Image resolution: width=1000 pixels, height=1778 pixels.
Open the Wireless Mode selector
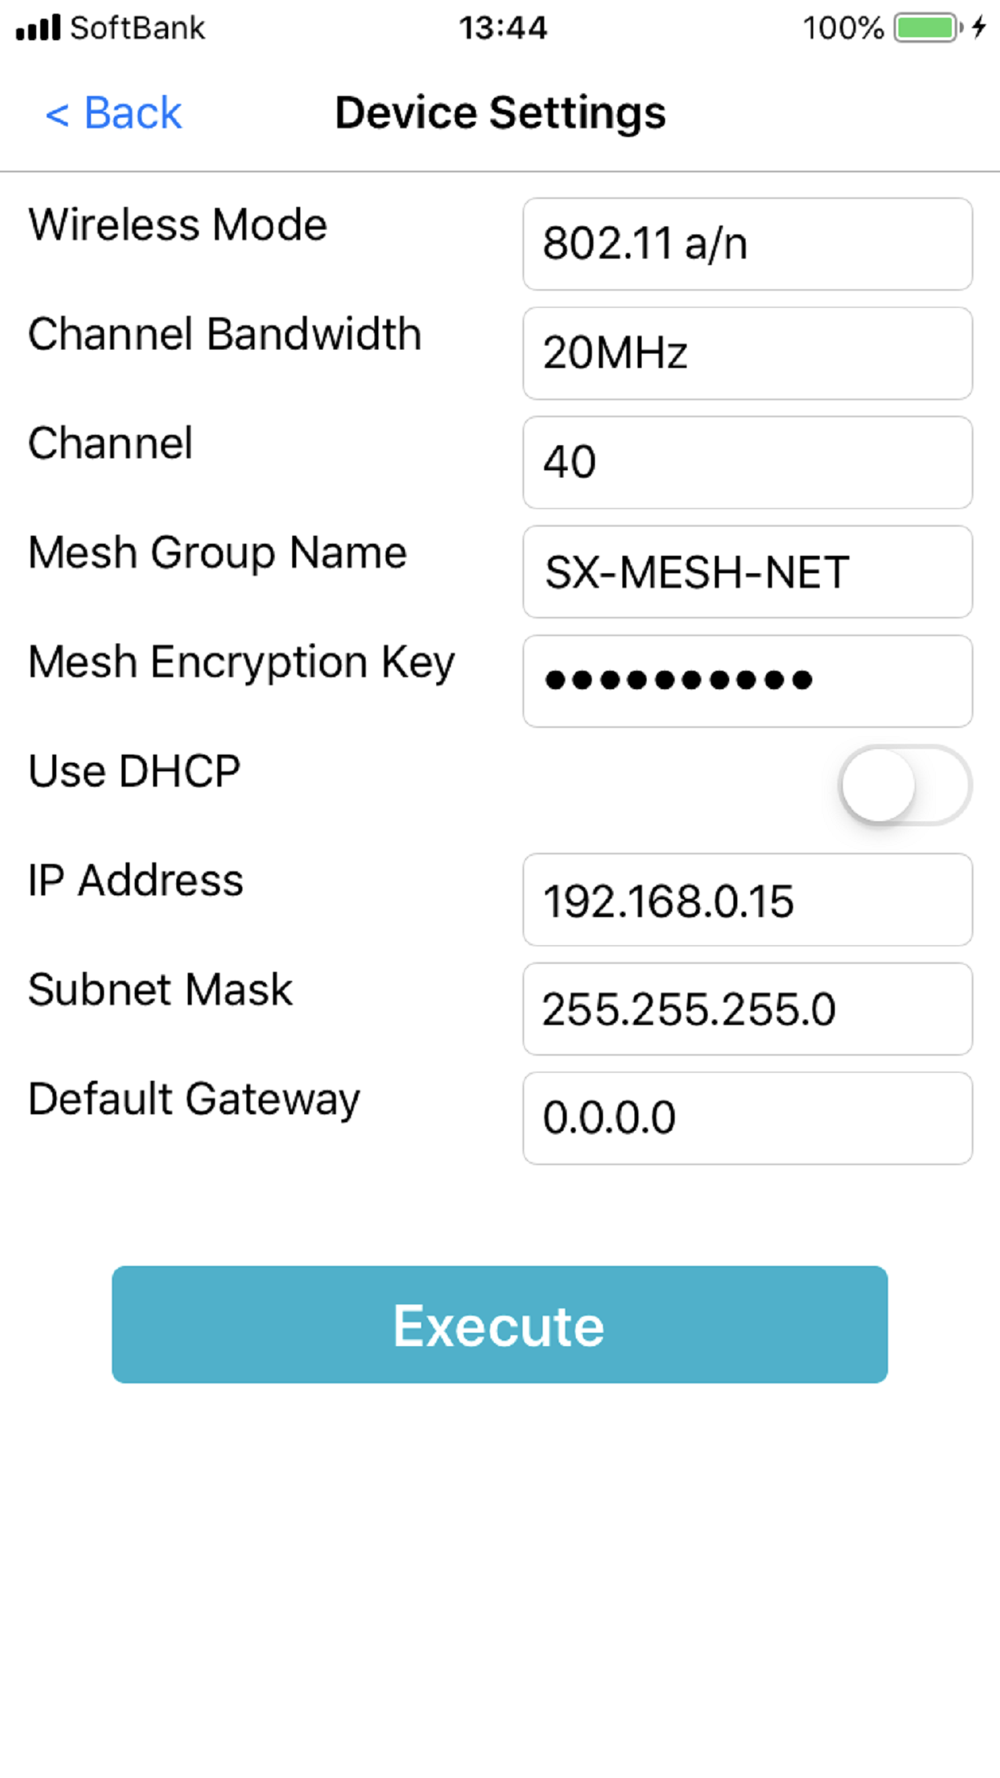click(747, 244)
